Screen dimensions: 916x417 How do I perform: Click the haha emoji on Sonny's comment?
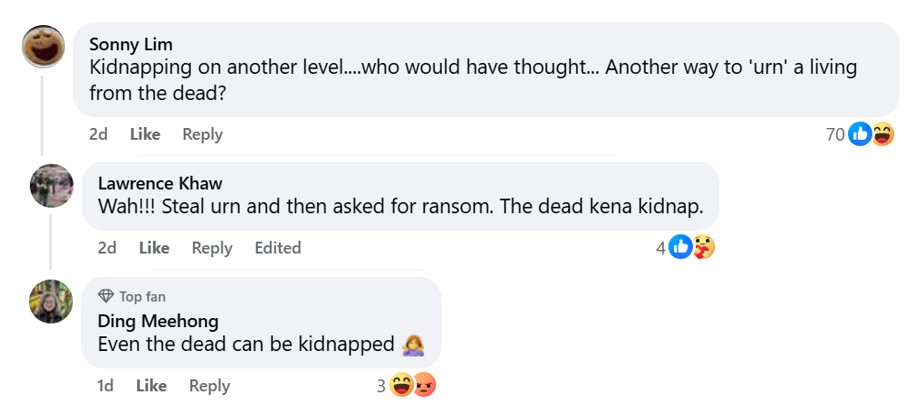(x=882, y=134)
